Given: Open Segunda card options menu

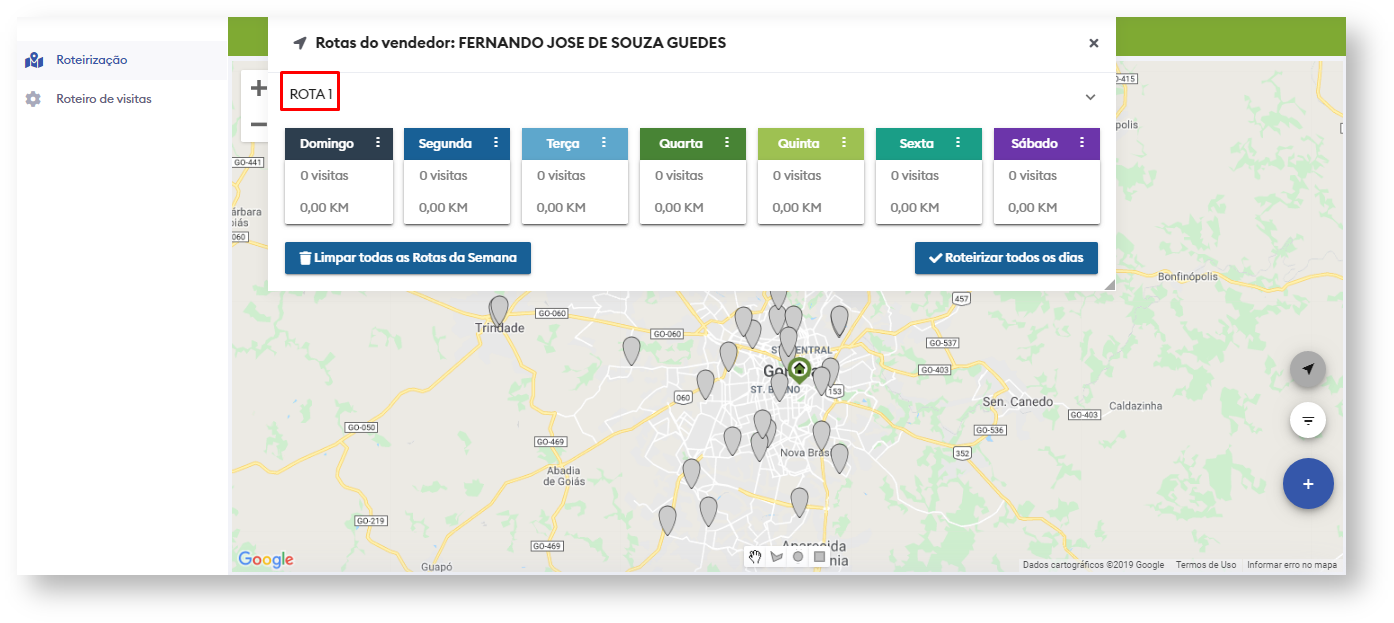Looking at the screenshot, I should (x=496, y=143).
